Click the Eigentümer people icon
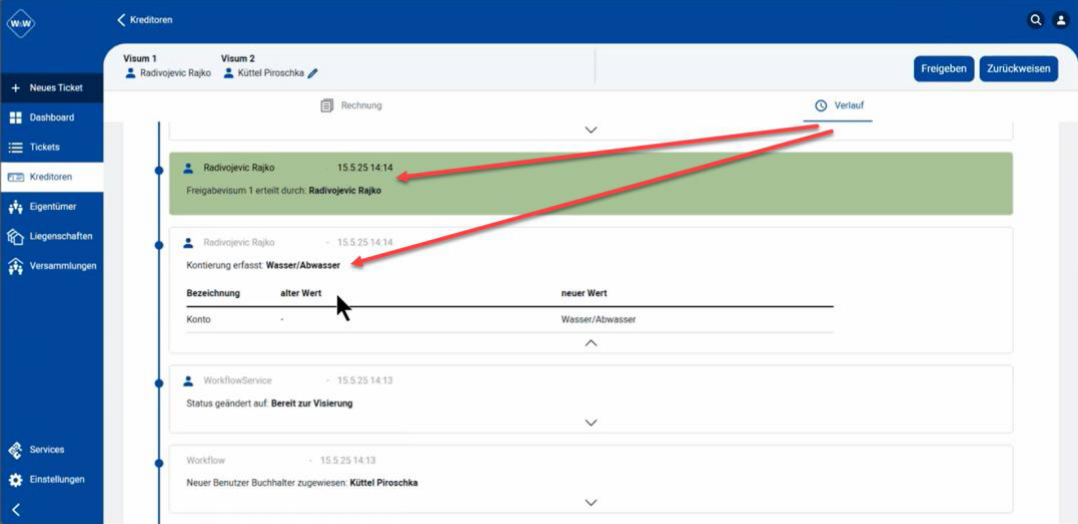The height and width of the screenshot is (524, 1078). click(x=15, y=206)
